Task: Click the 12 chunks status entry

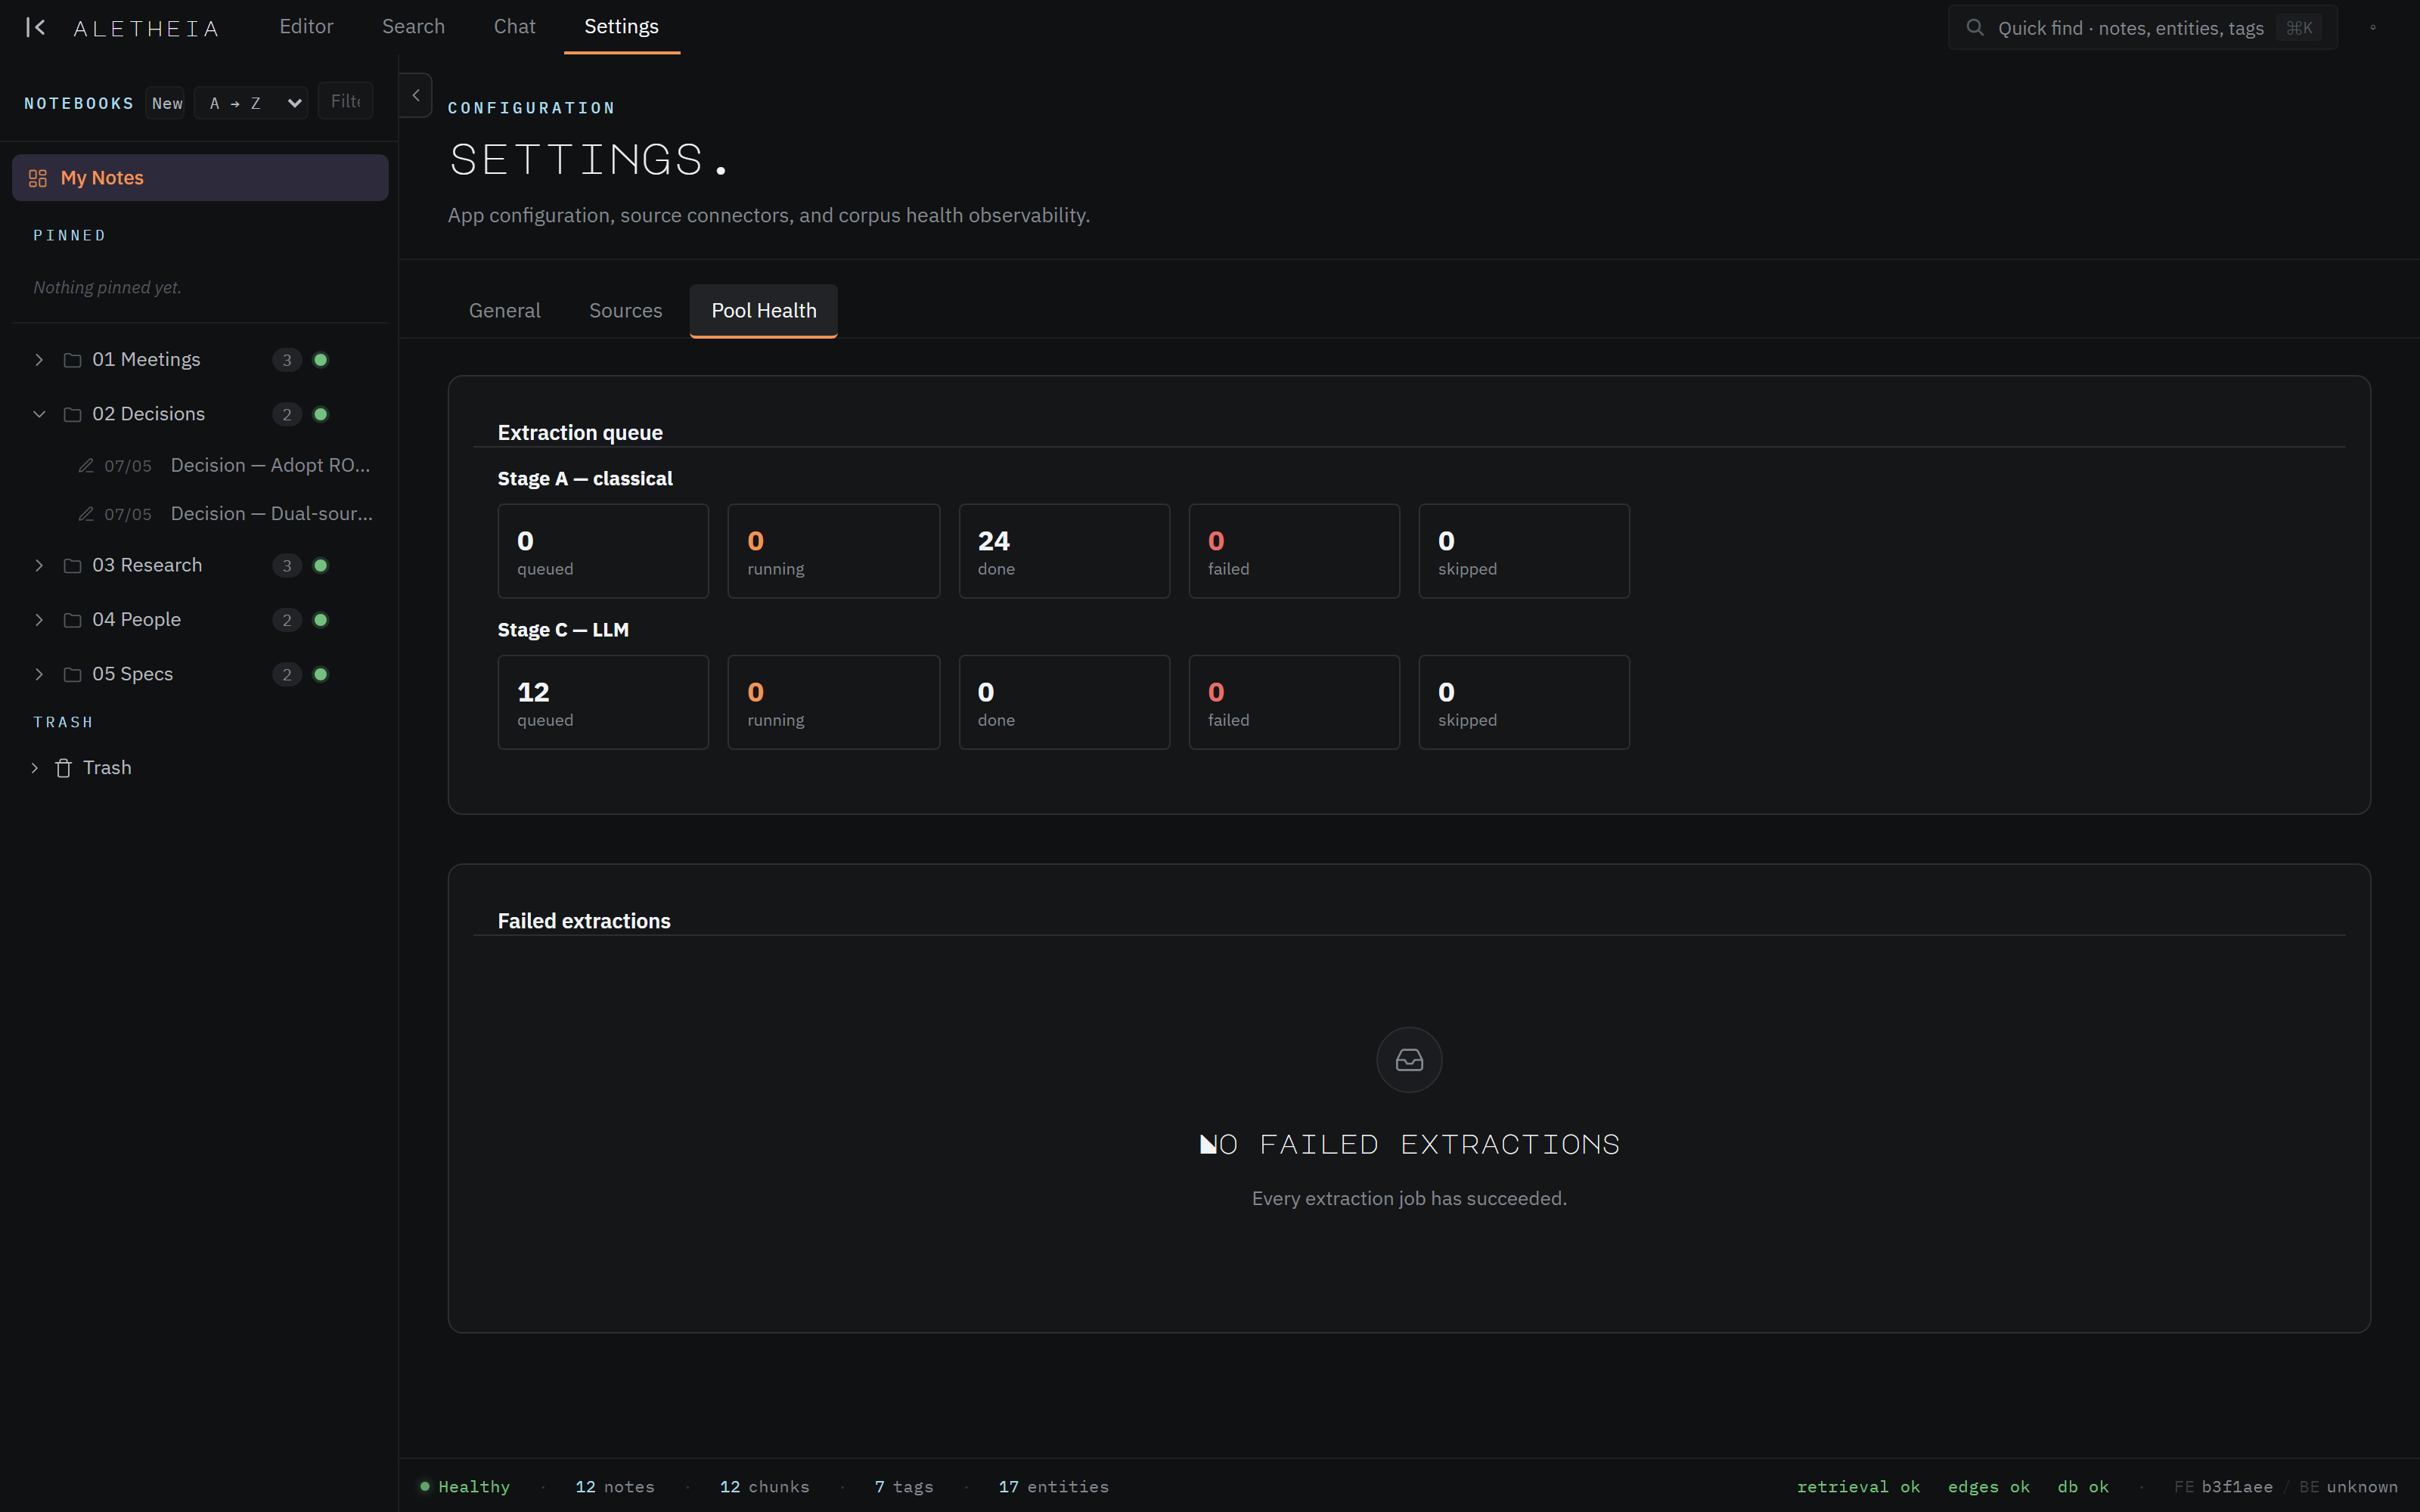Action: tap(764, 1487)
